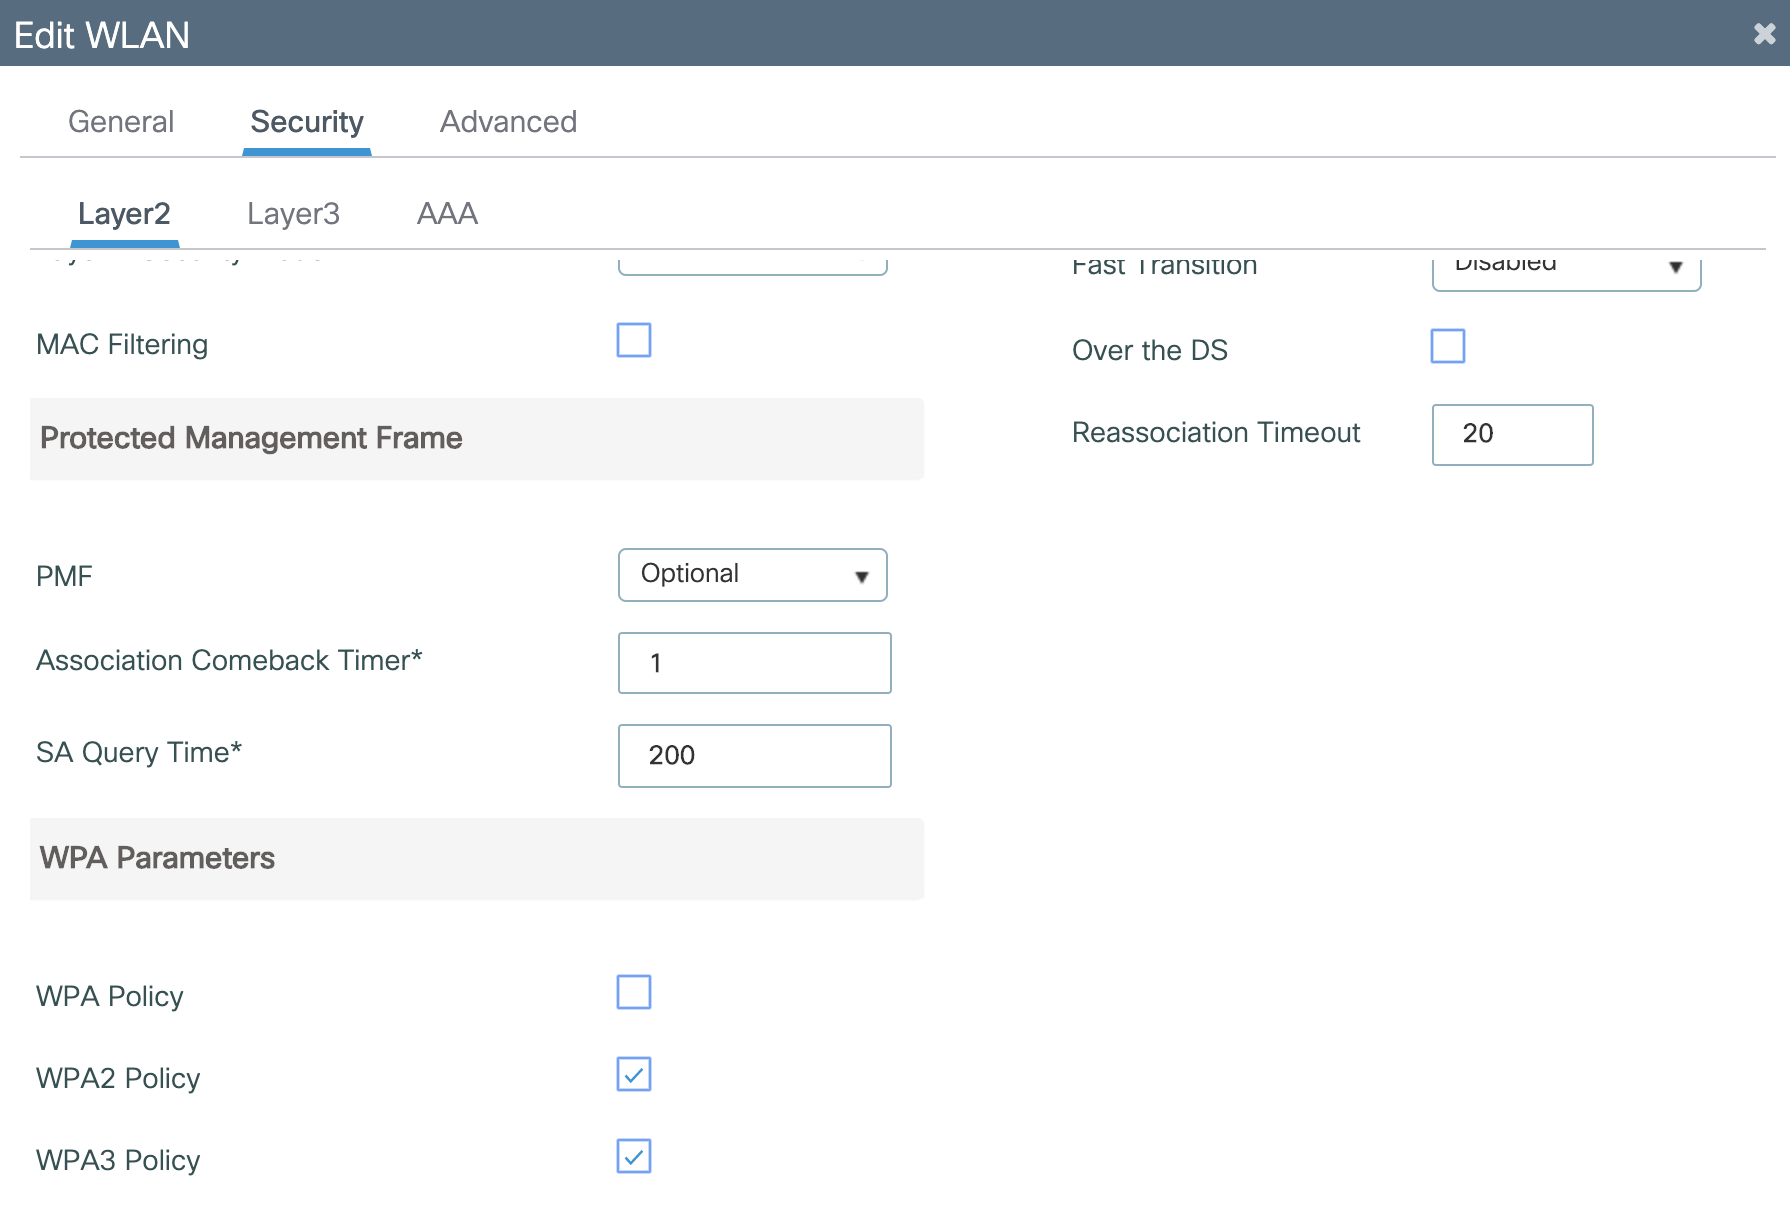Viewport: 1790px width, 1206px height.
Task: Click the PMF dropdown arrow
Action: 861,576
